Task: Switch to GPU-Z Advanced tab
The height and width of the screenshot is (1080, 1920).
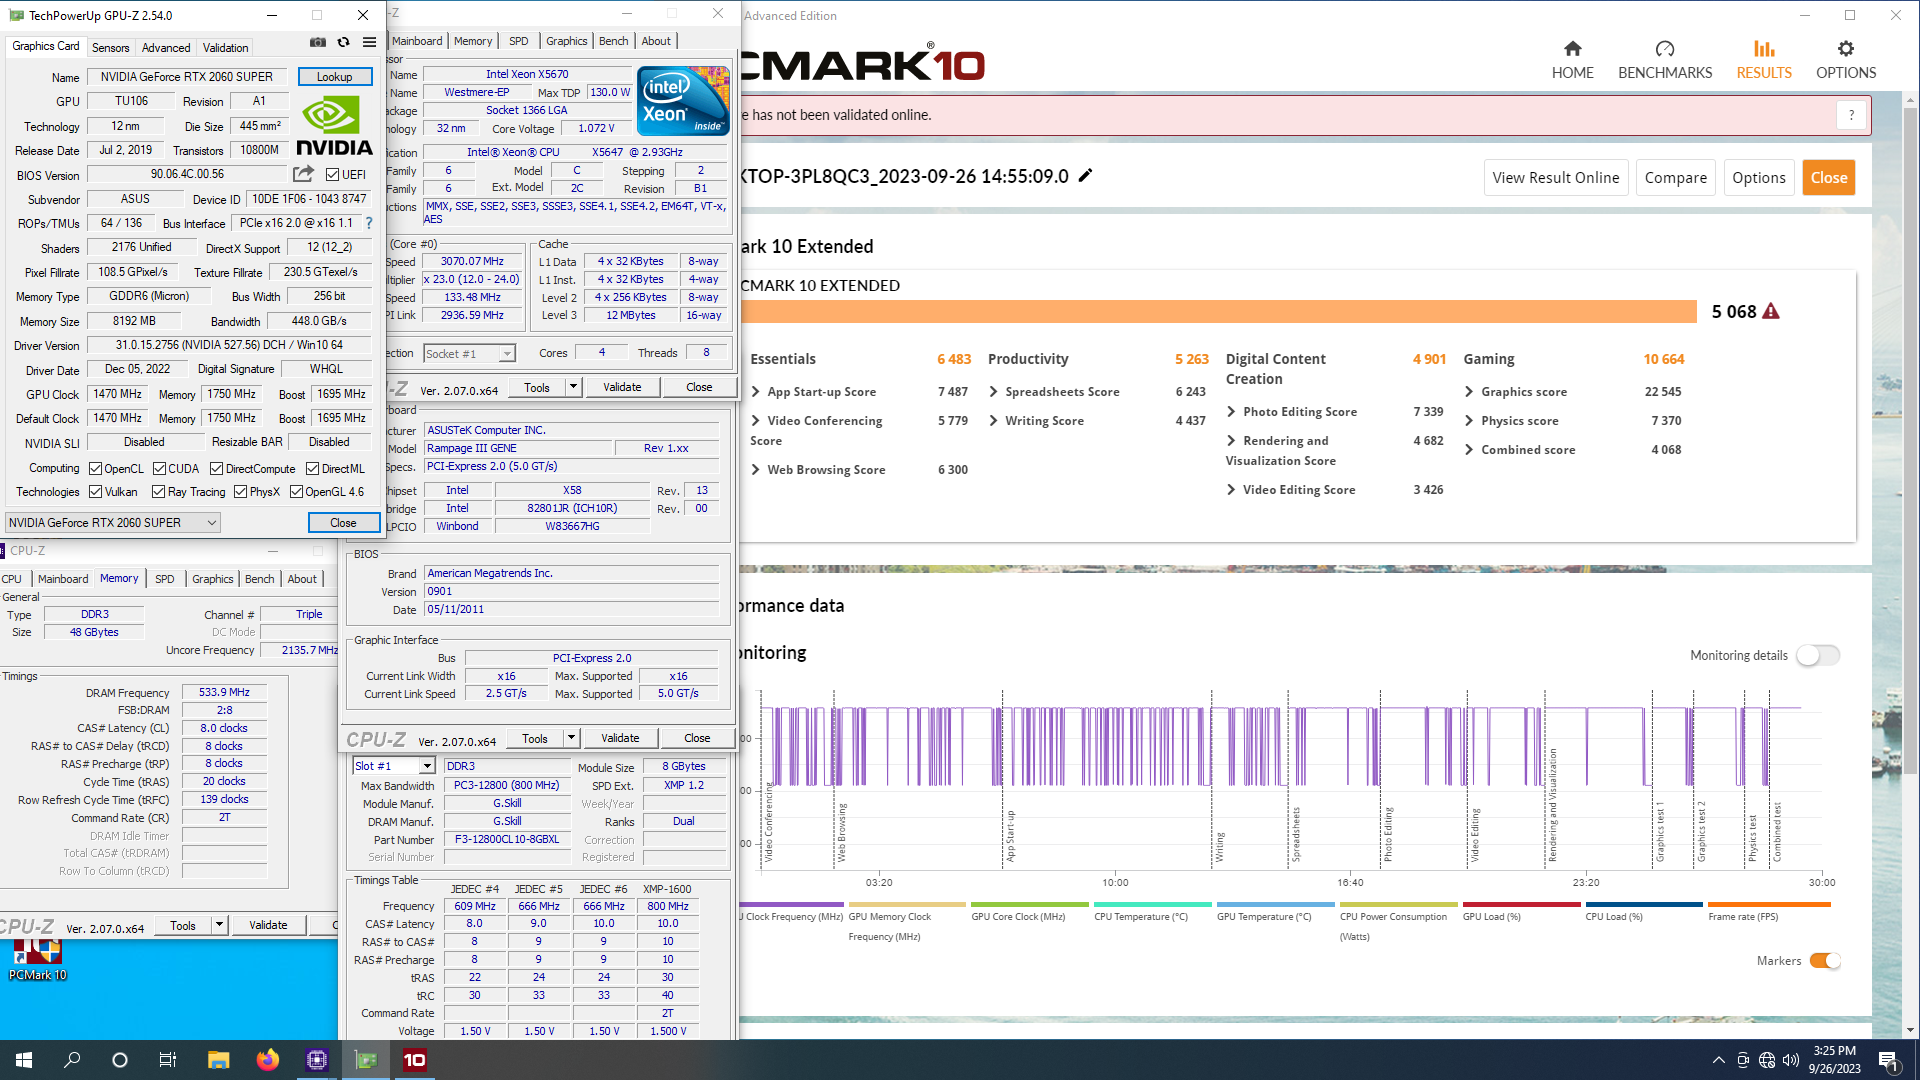Action: 166,48
